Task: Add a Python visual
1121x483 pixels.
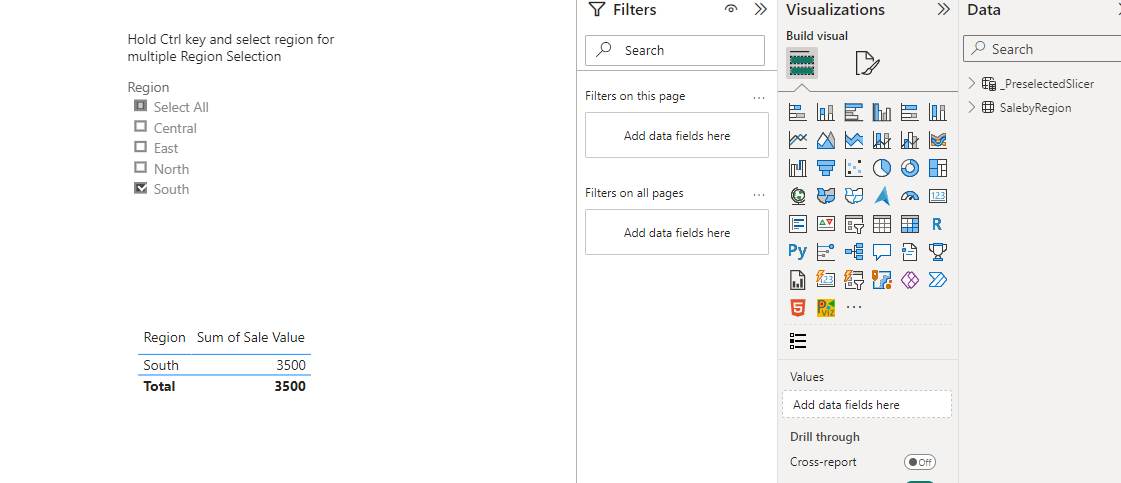Action: click(797, 252)
